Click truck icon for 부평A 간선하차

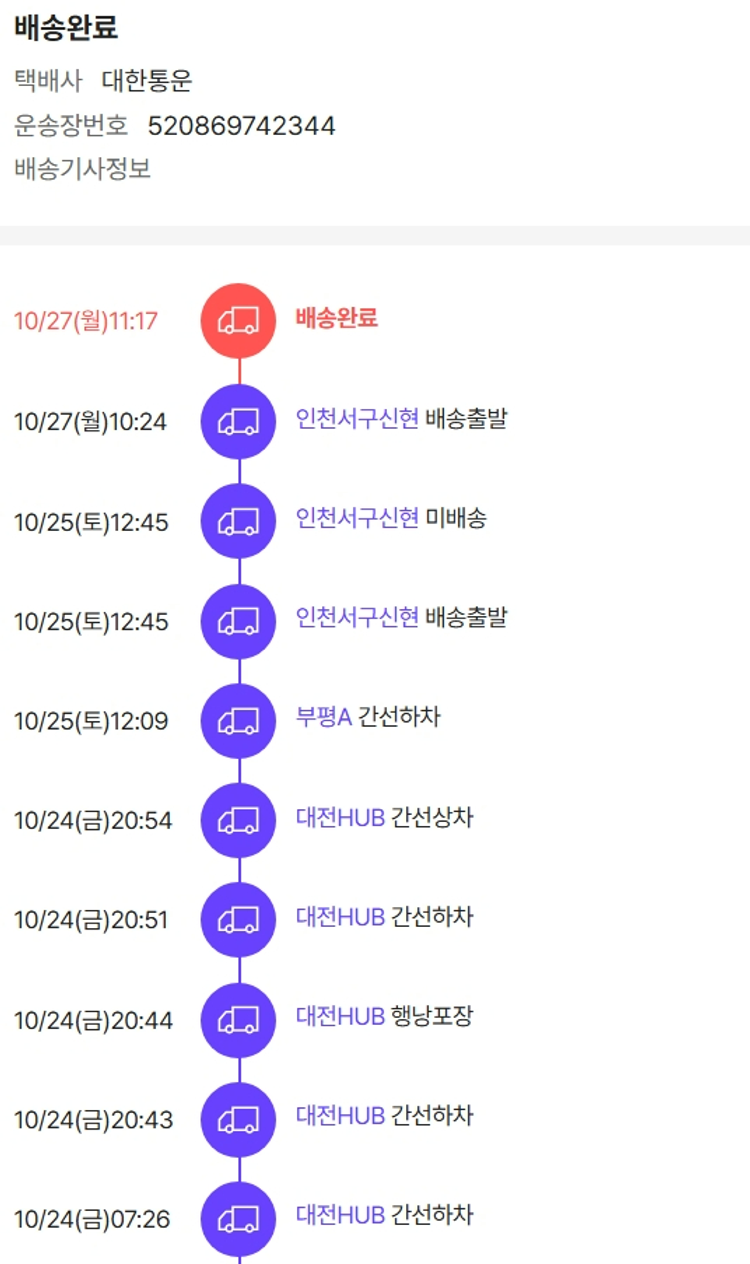click(x=239, y=720)
